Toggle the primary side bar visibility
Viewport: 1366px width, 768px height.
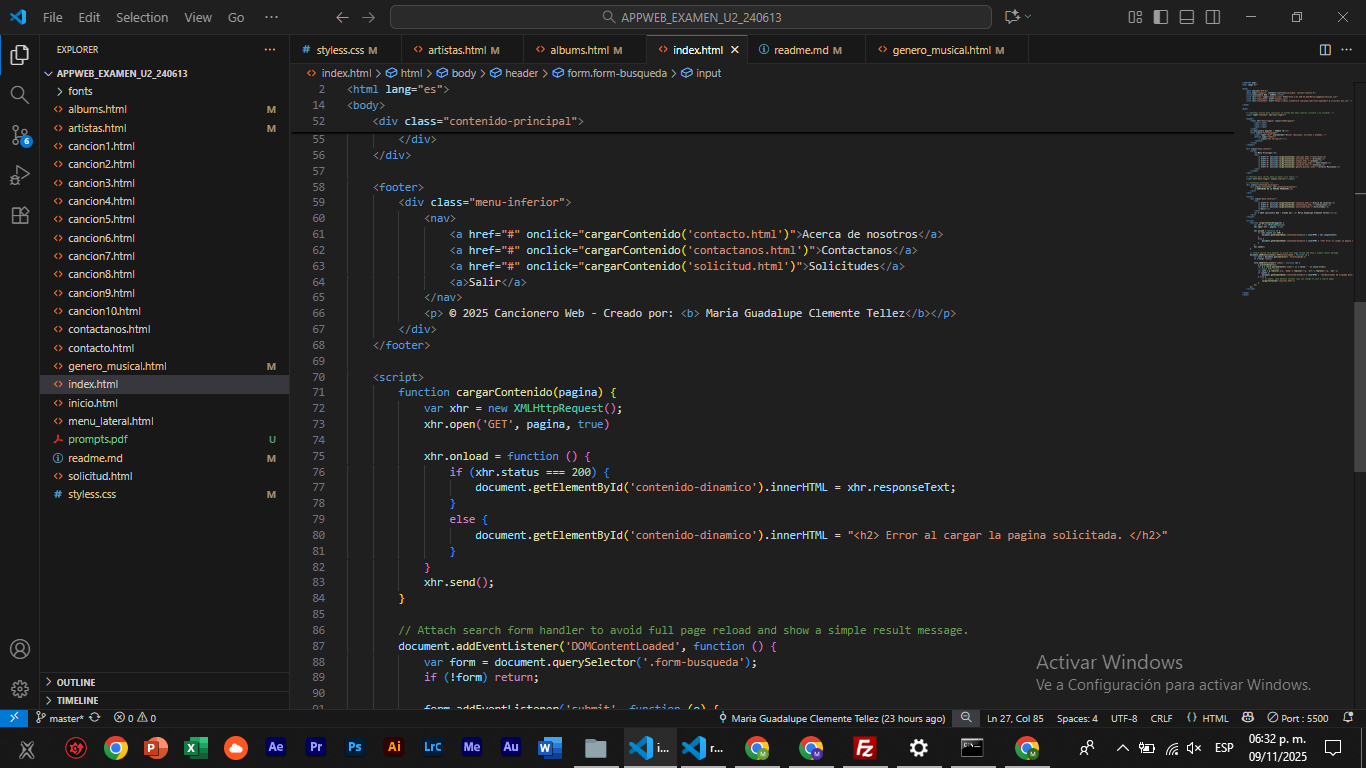1161,17
